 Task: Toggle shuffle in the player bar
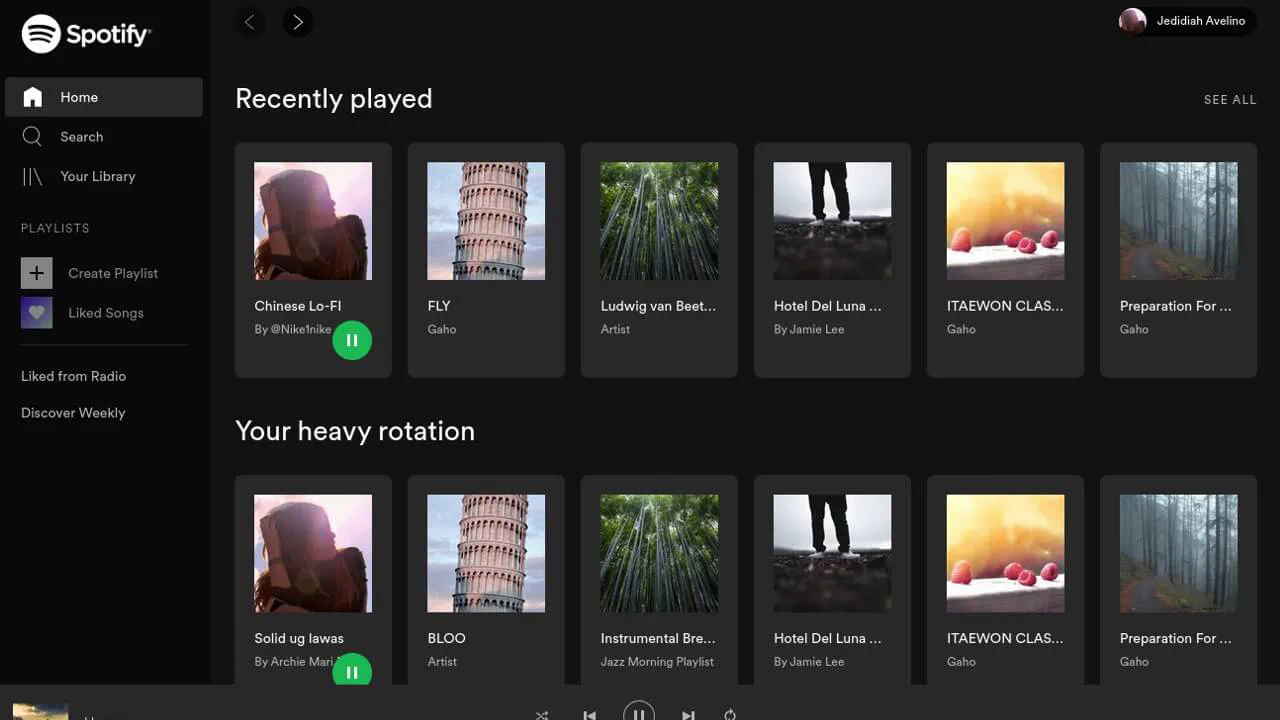[542, 715]
